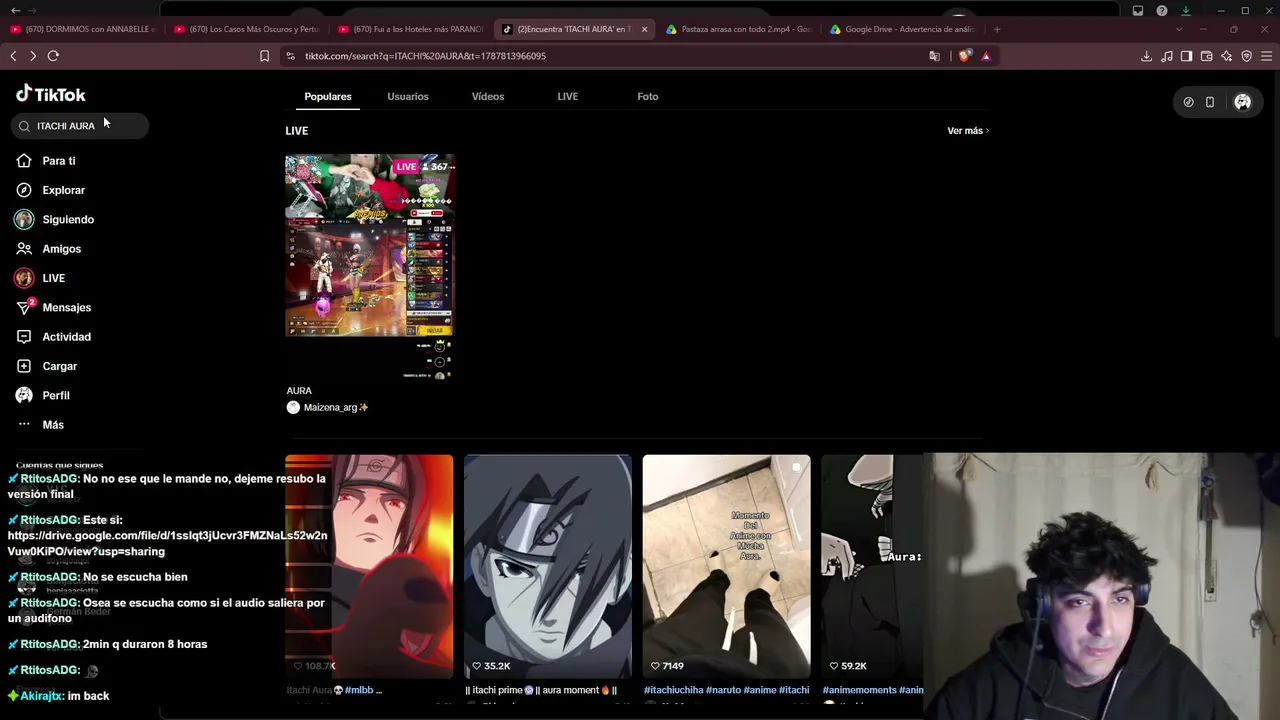The image size is (1280, 720).
Task: Open the music note playlist icon in the toolbar
Action: coord(1167,56)
